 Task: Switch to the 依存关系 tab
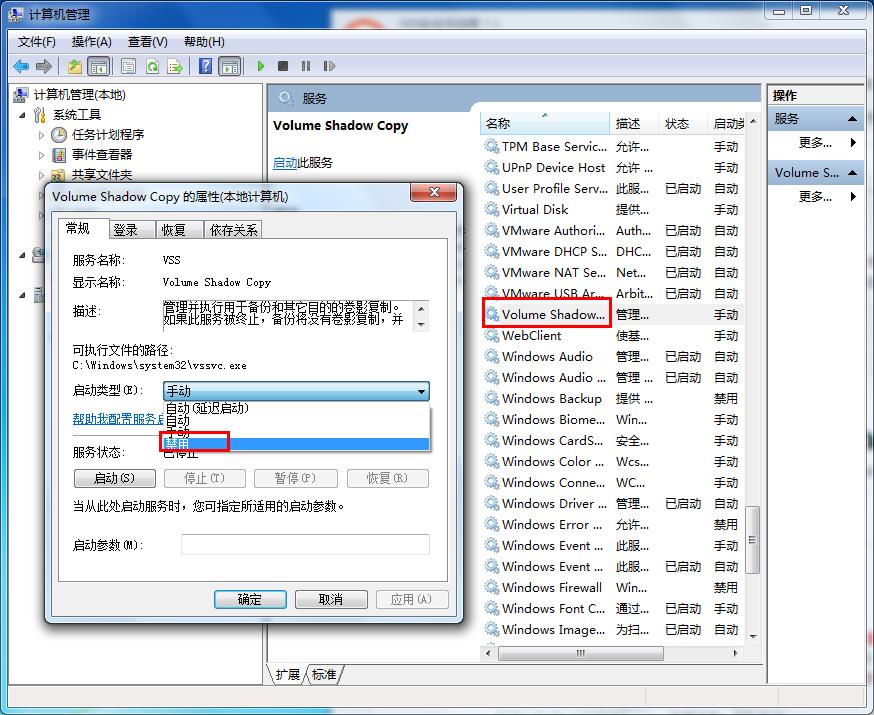233,230
